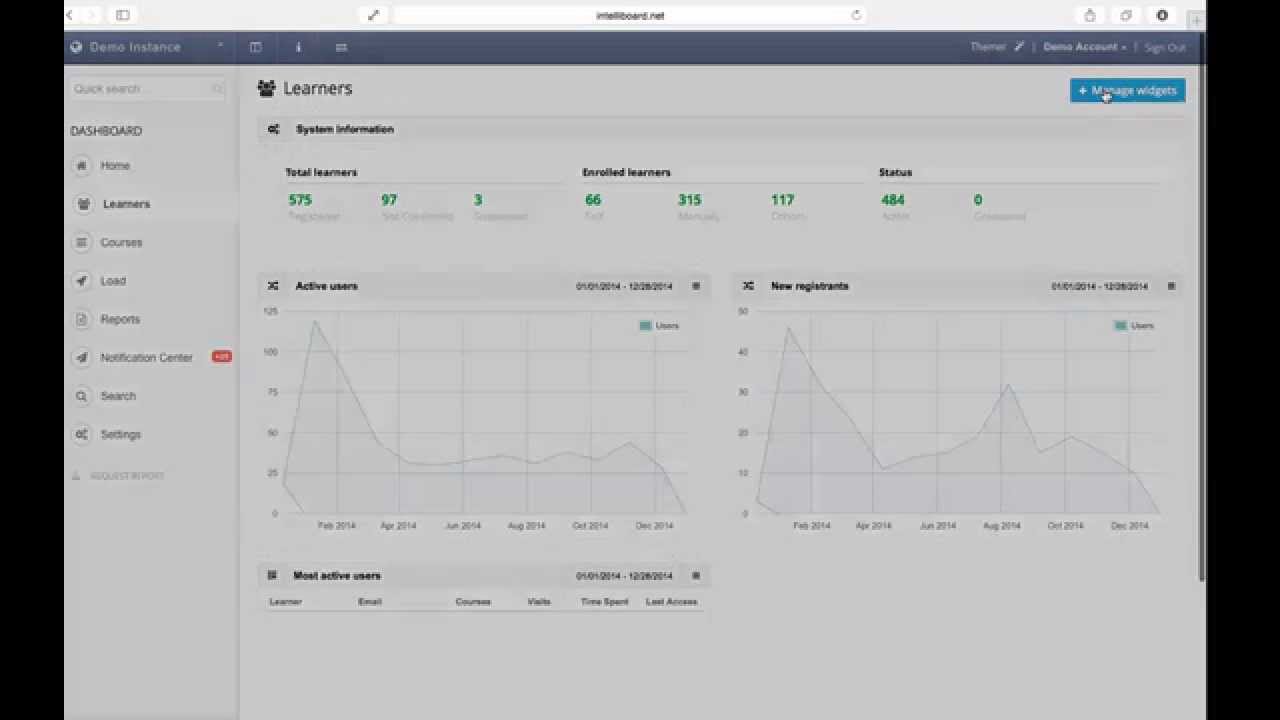Click the Settings gears icon in the sidebar
This screenshot has width=1280, height=720.
click(x=82, y=435)
